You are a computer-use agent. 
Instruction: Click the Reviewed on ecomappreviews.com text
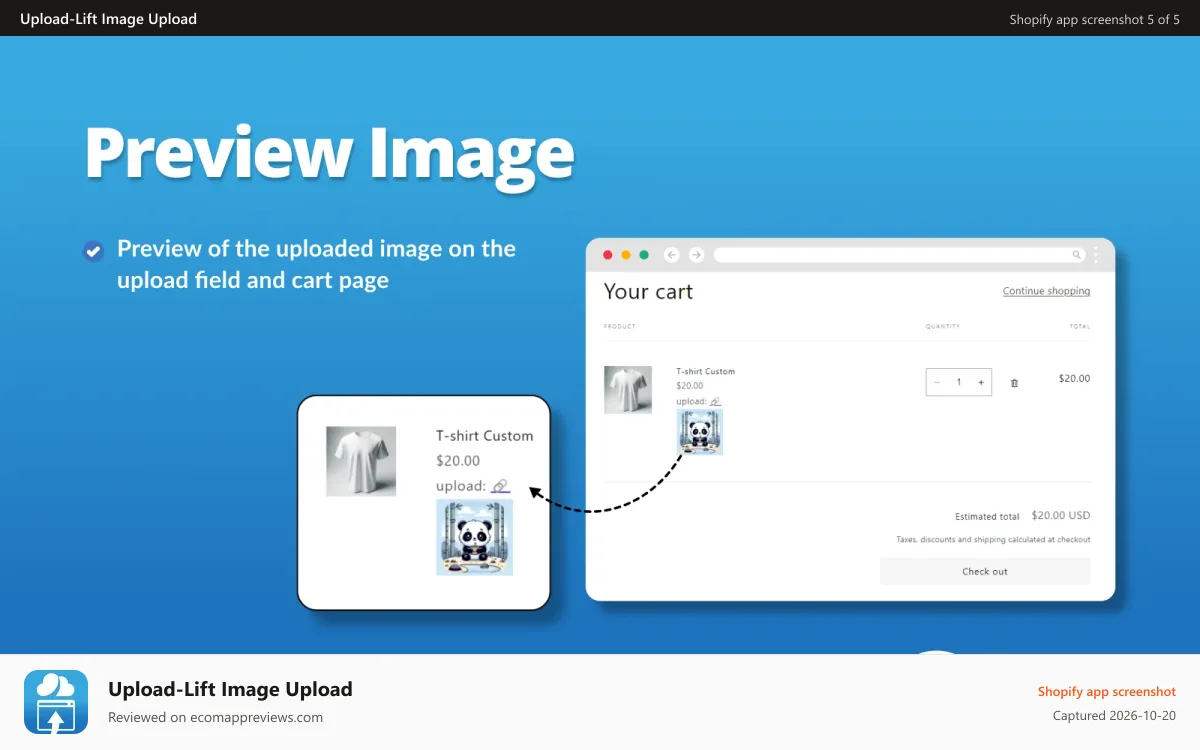216,717
